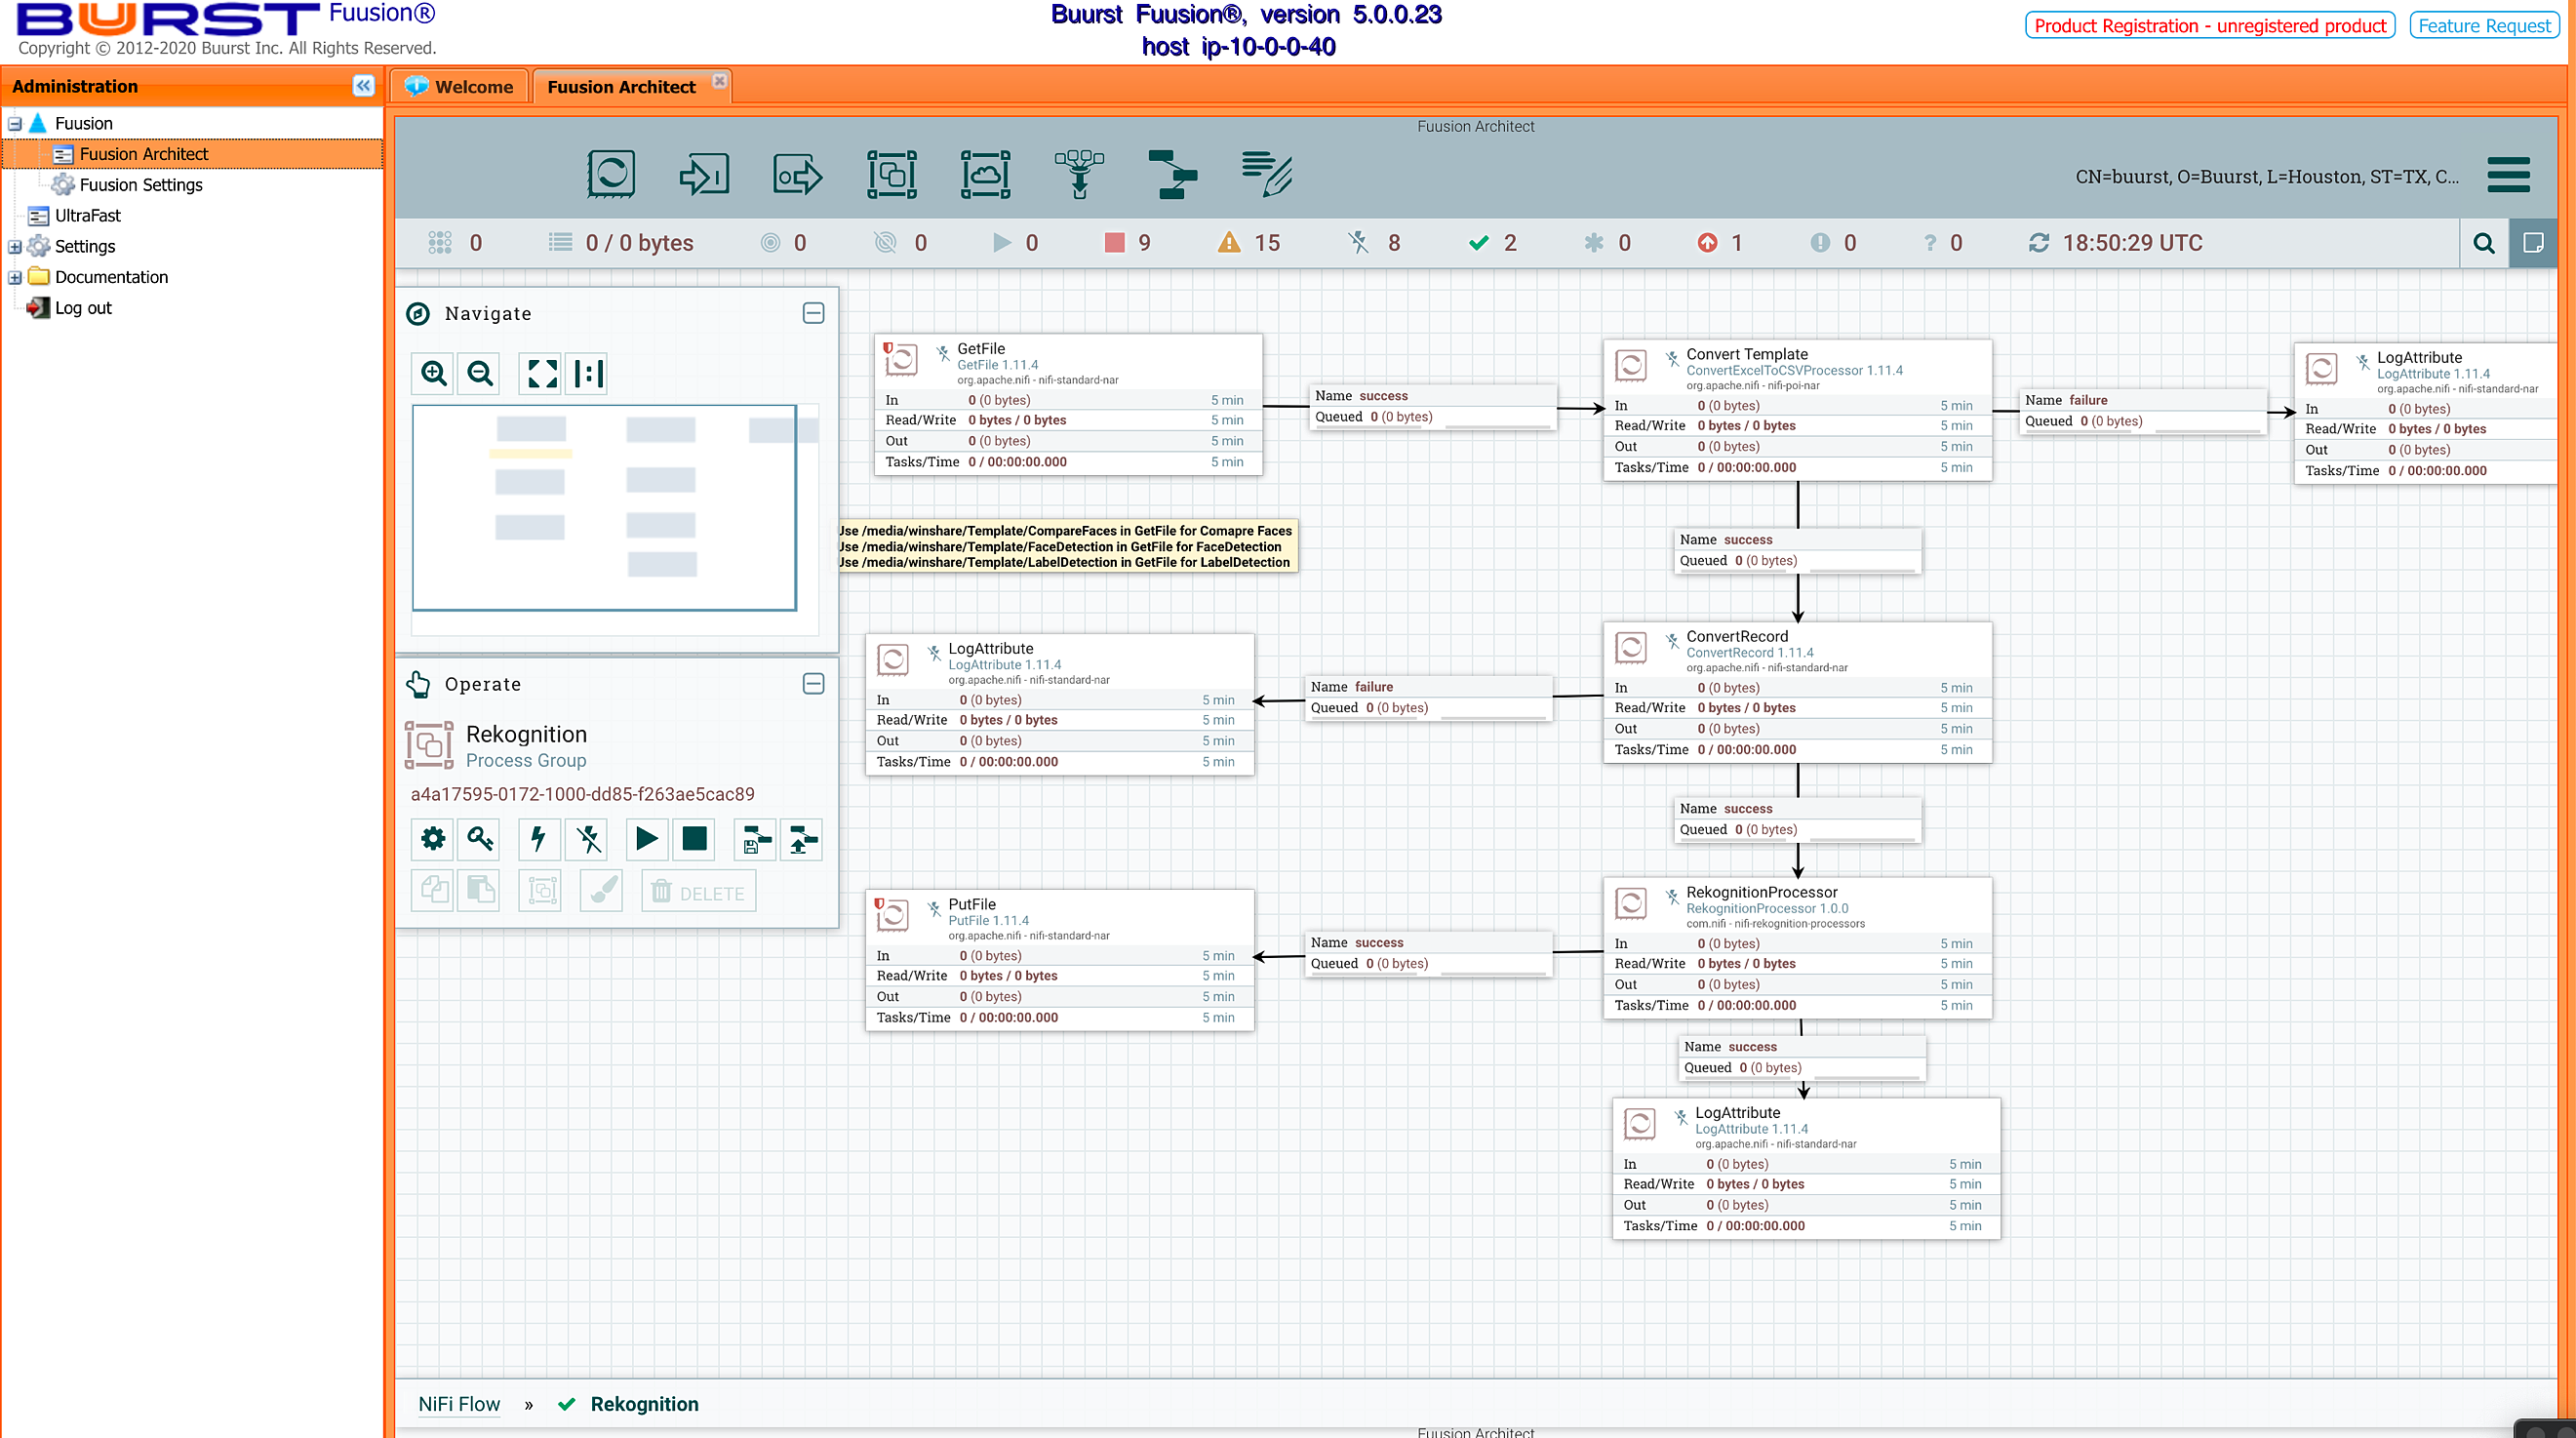Select Fuusion Settings in the tree

[x=141, y=185]
